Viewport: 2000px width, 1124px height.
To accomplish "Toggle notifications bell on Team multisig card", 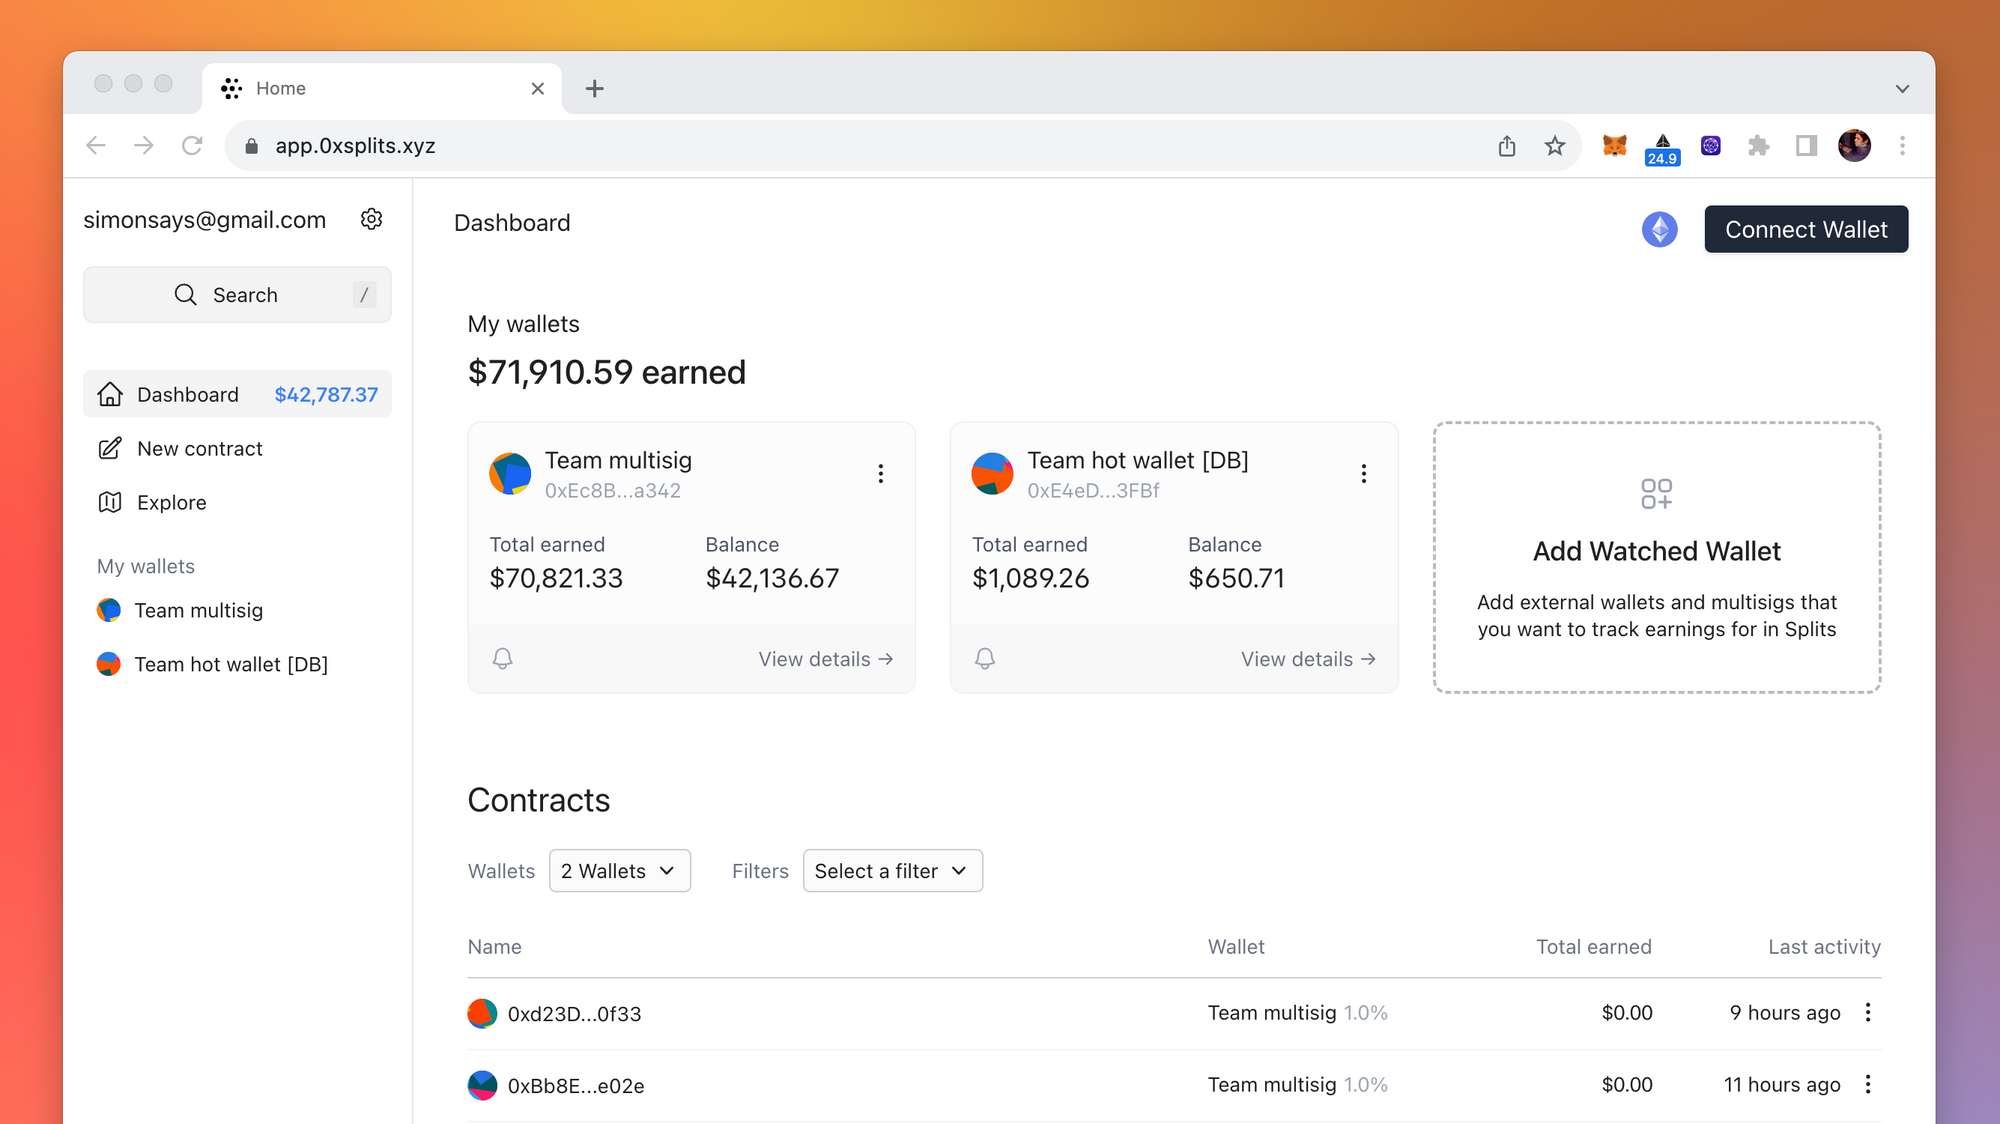I will coord(503,658).
